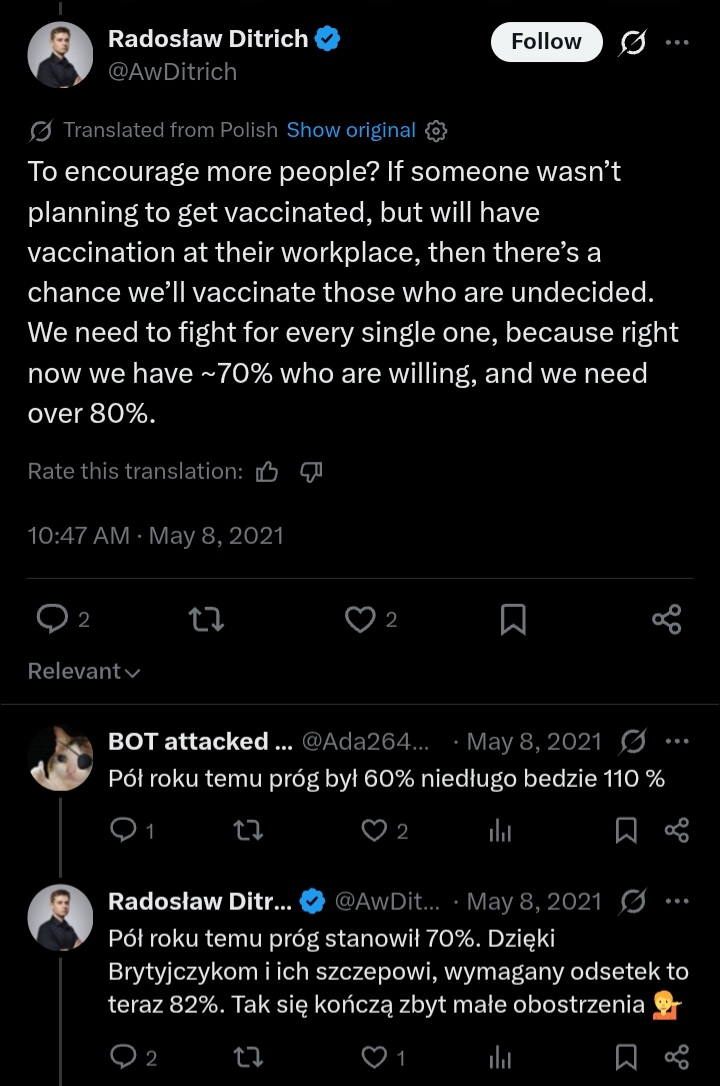Reply to the main post
Viewport: 720px width, 1086px height.
click(52, 620)
